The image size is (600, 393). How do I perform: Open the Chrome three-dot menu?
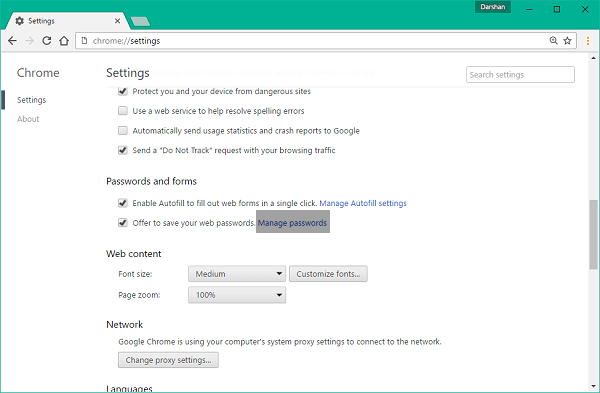tap(588, 41)
